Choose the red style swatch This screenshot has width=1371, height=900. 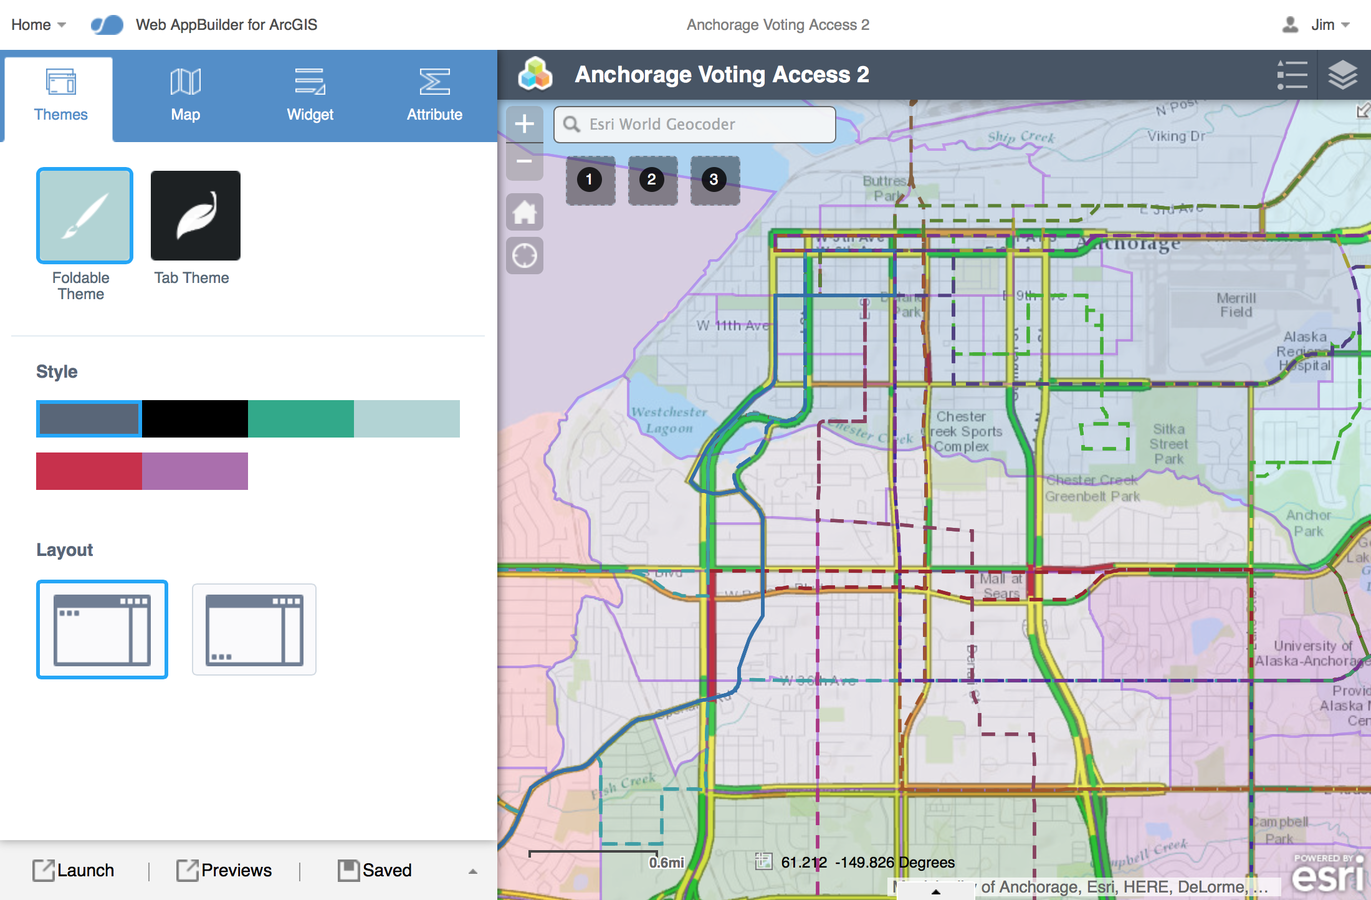[x=89, y=471]
